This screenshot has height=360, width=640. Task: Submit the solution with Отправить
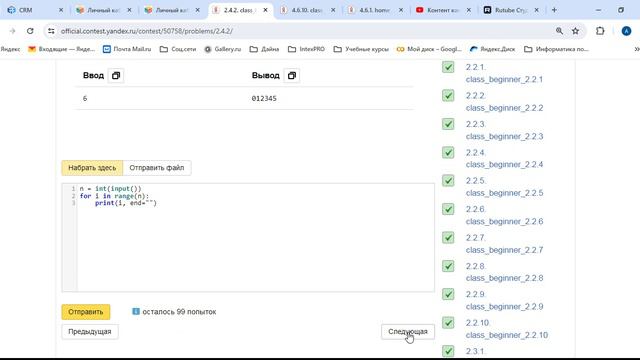pos(86,312)
